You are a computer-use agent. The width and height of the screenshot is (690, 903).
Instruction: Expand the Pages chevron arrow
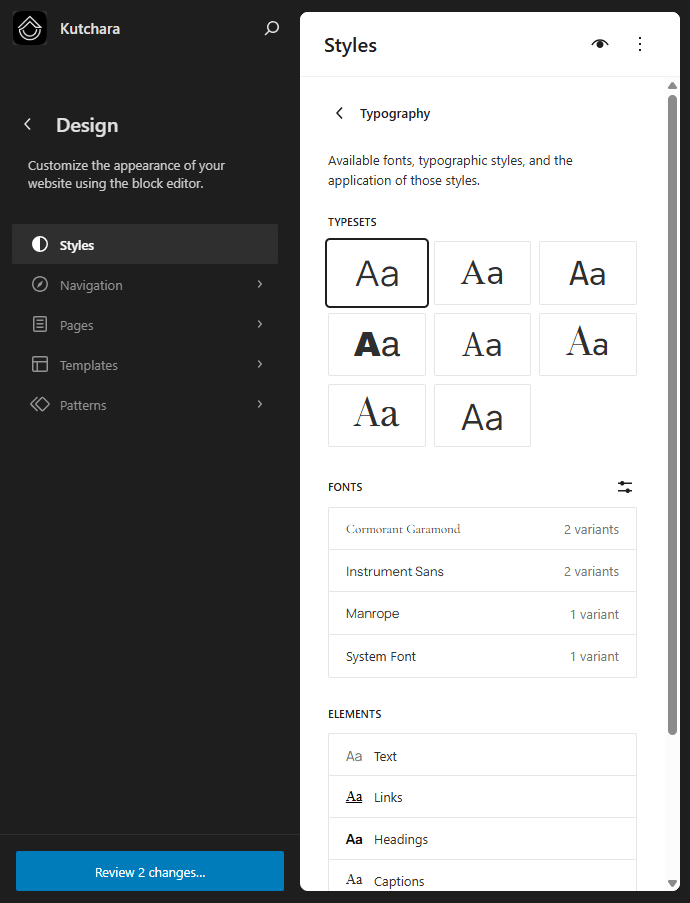tap(260, 324)
